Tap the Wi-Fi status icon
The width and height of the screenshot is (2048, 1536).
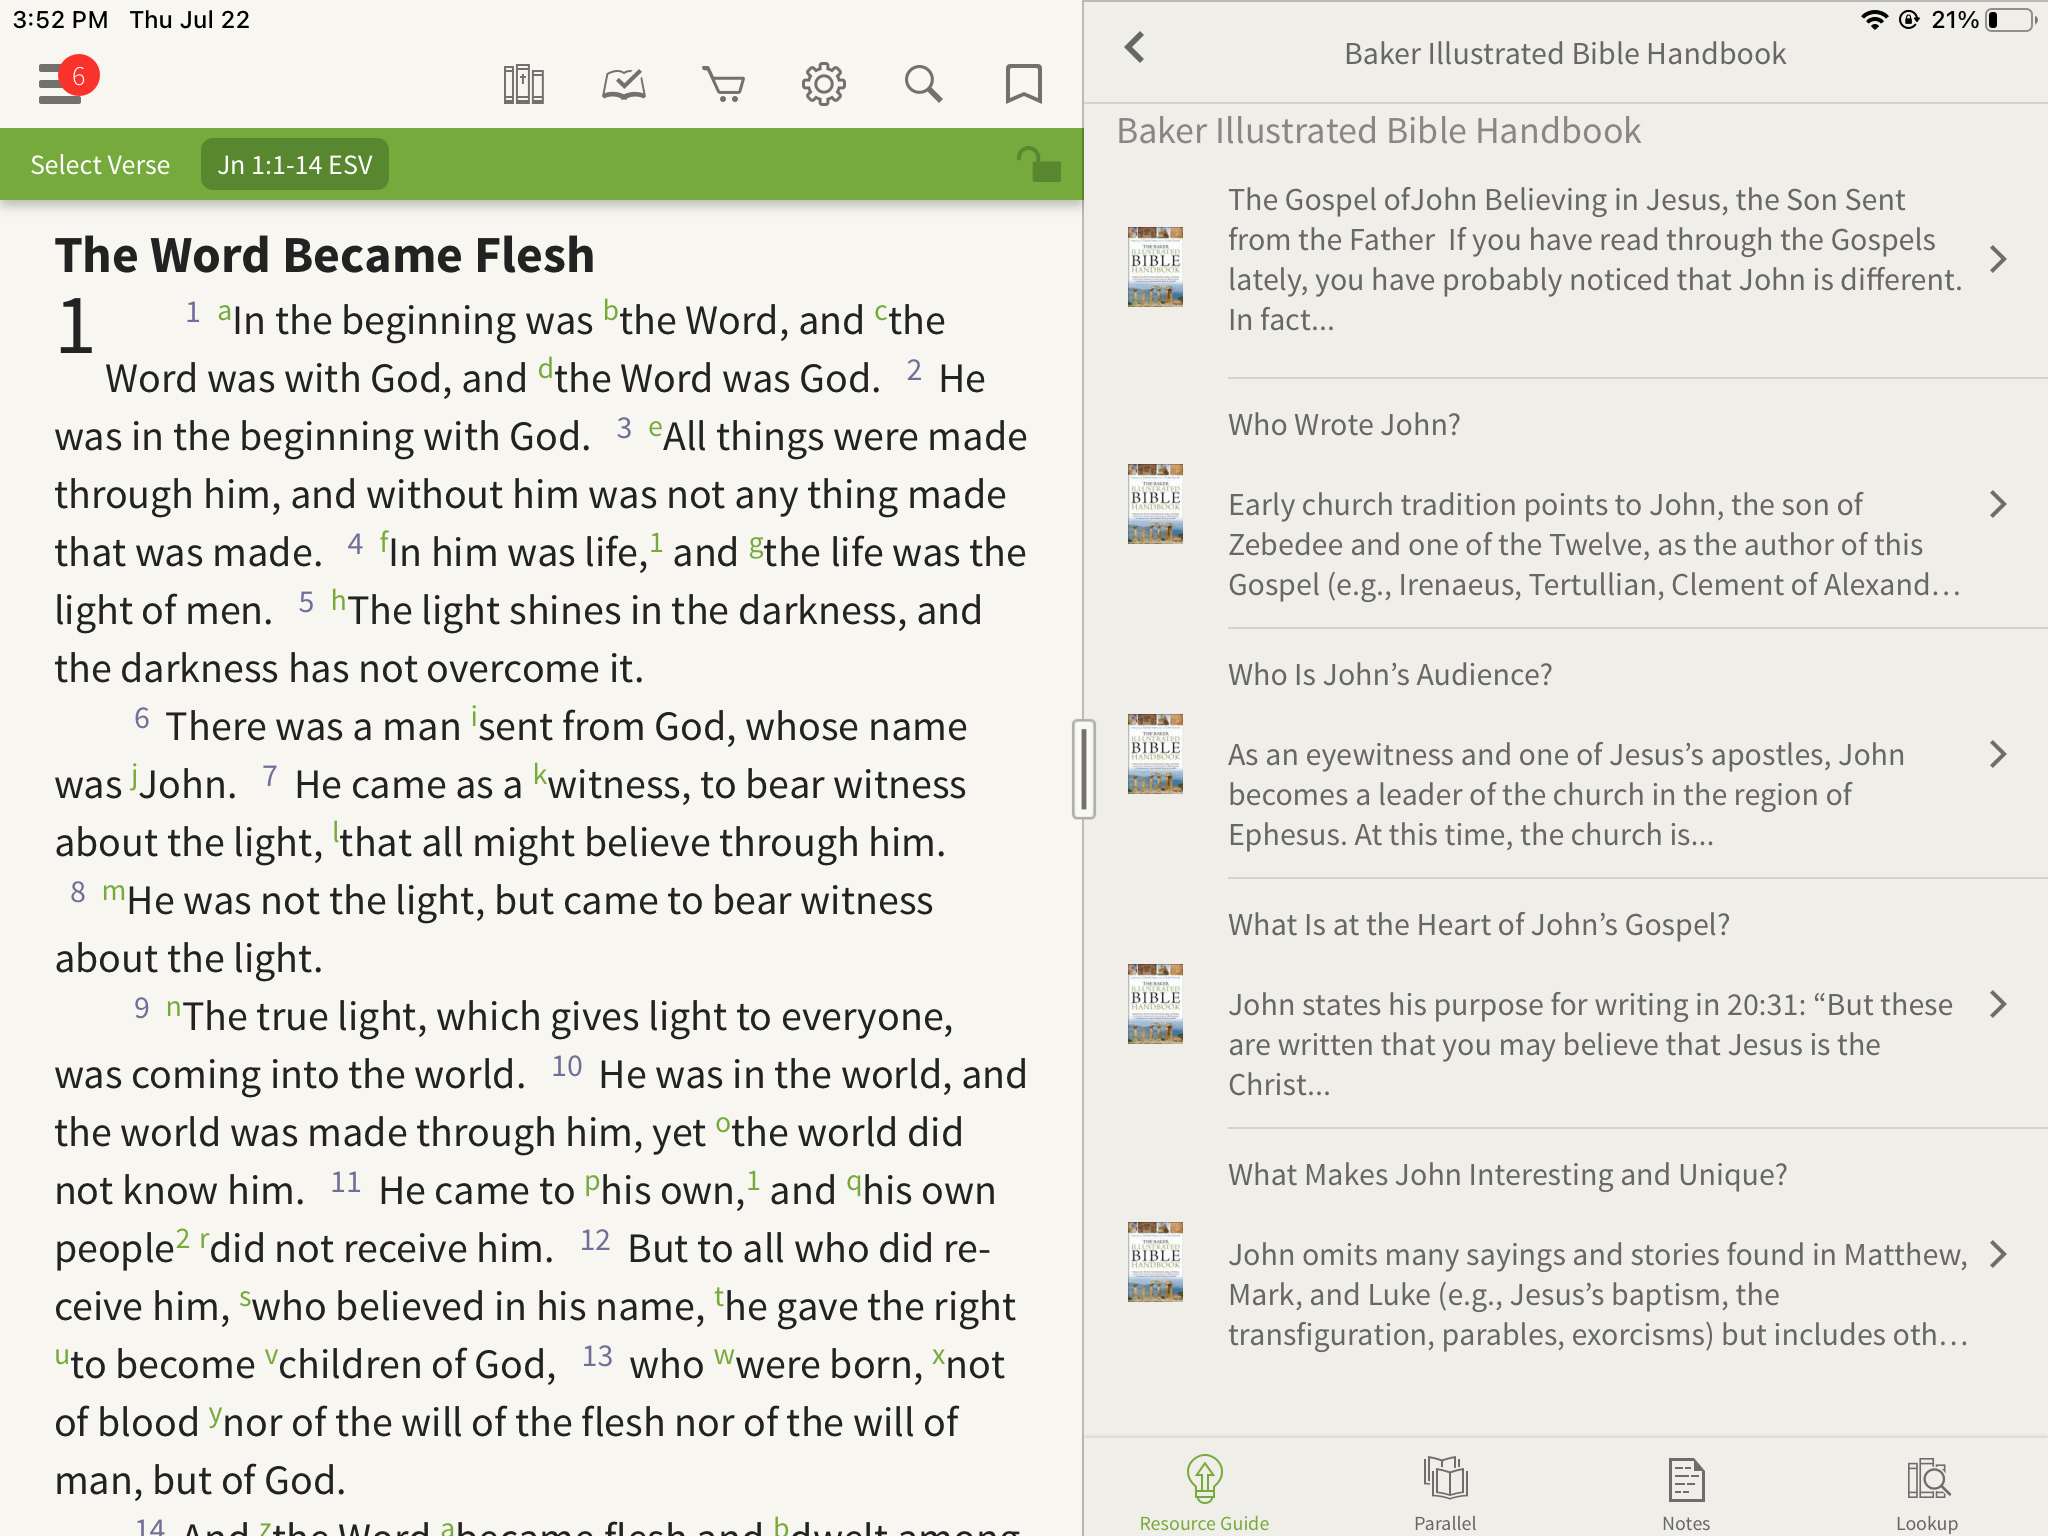point(1874,20)
